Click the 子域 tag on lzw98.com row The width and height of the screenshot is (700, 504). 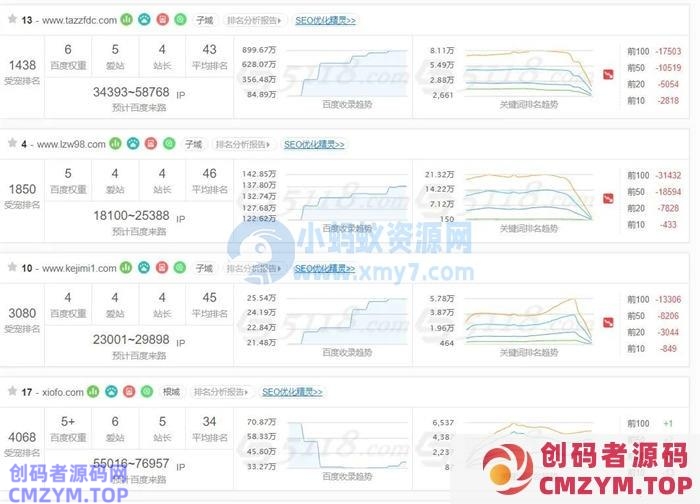(193, 144)
